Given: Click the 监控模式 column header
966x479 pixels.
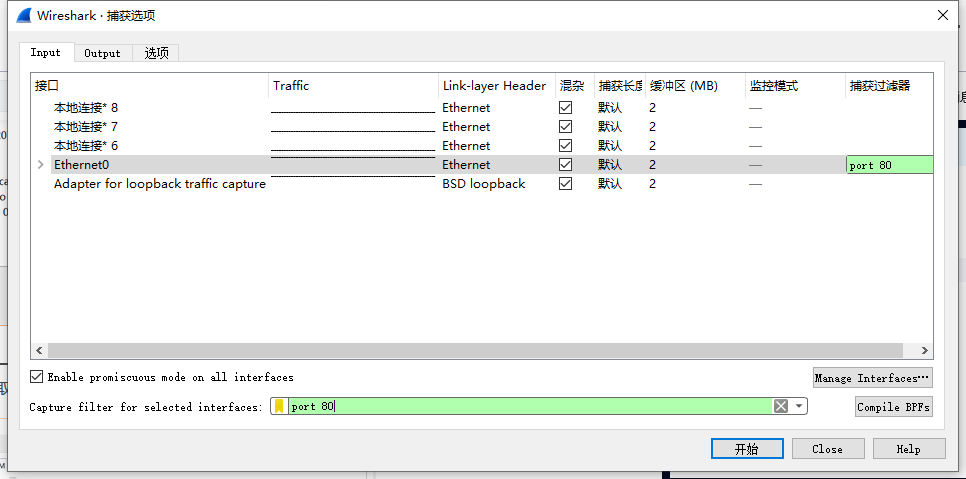Looking at the screenshot, I should [x=795, y=86].
